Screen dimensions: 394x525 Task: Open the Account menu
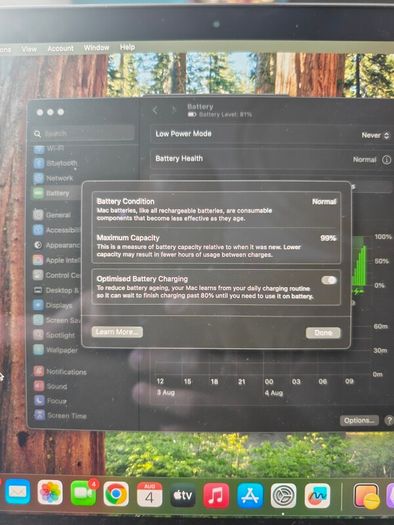pos(60,49)
